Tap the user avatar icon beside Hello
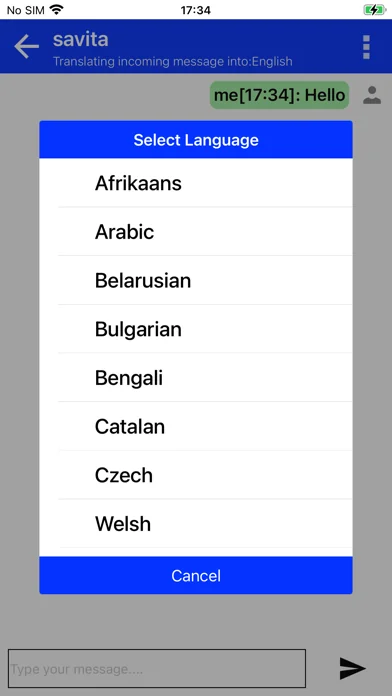Screen dimensions: 392x696 pyautogui.click(x=372, y=95)
